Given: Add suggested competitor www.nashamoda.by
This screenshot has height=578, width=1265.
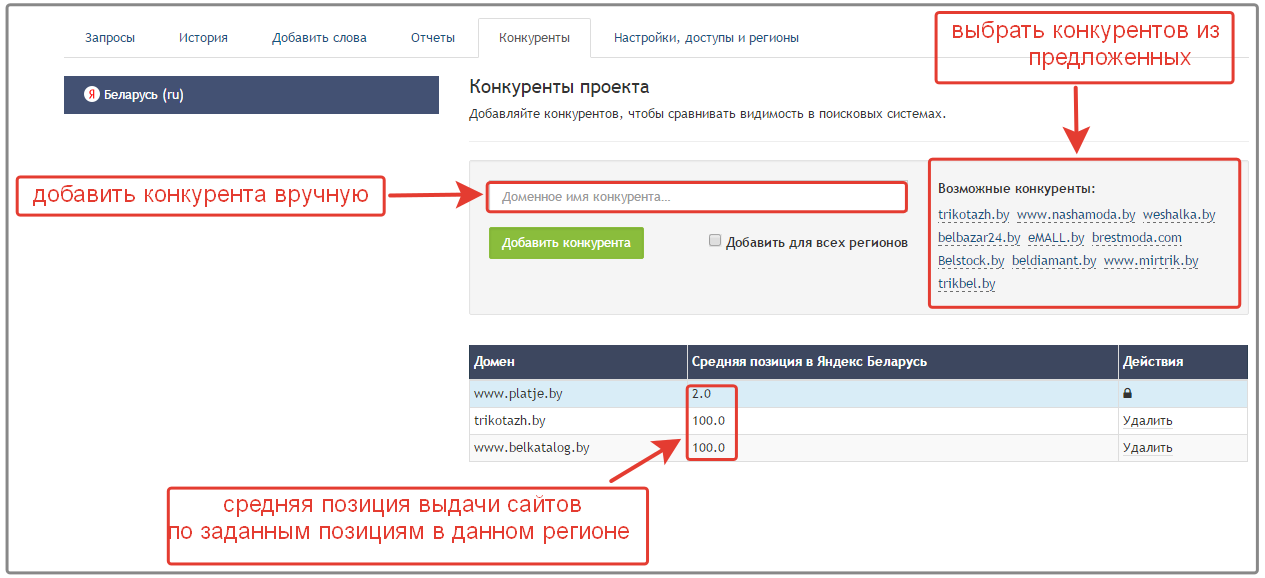Looking at the screenshot, I should (1076, 214).
